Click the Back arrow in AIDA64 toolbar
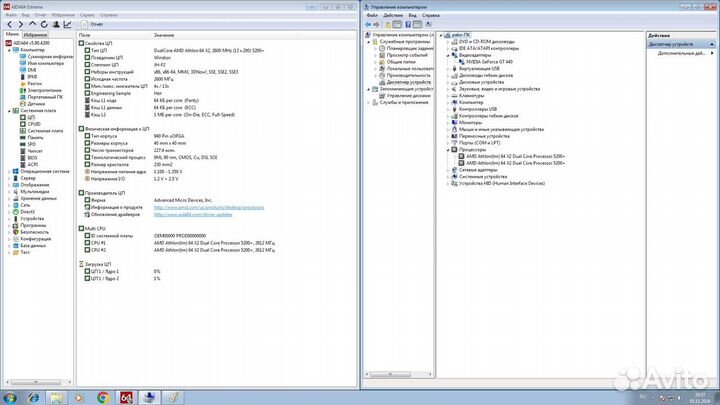The image size is (720, 405). (x=9, y=24)
